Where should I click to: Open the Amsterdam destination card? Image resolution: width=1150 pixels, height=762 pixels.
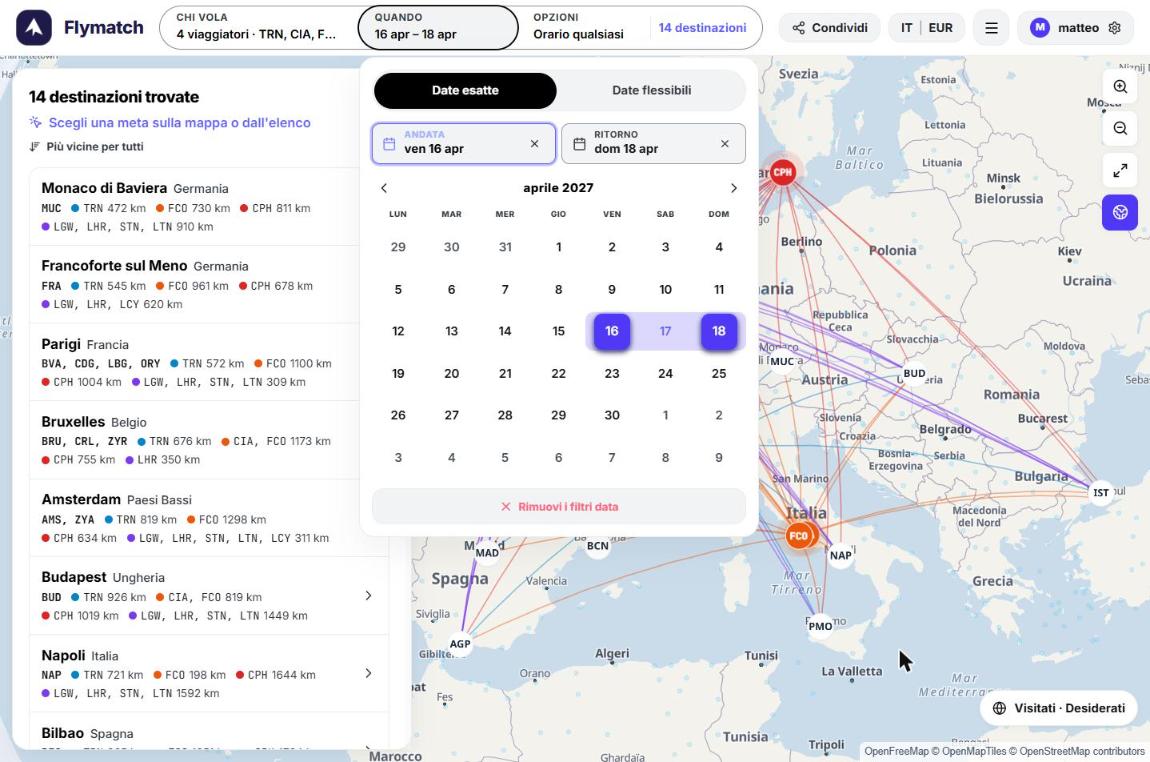coord(208,518)
